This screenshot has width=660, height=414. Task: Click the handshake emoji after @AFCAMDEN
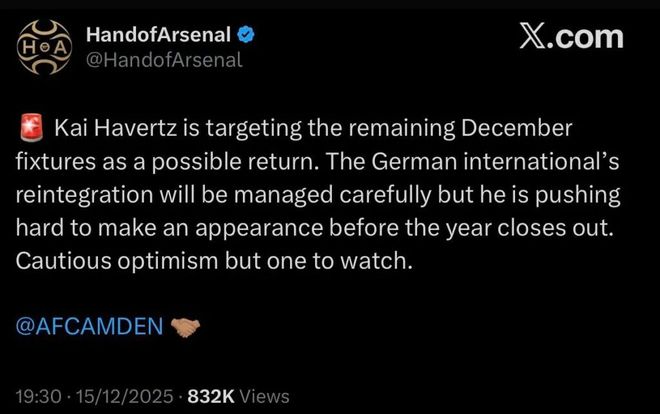click(185, 326)
